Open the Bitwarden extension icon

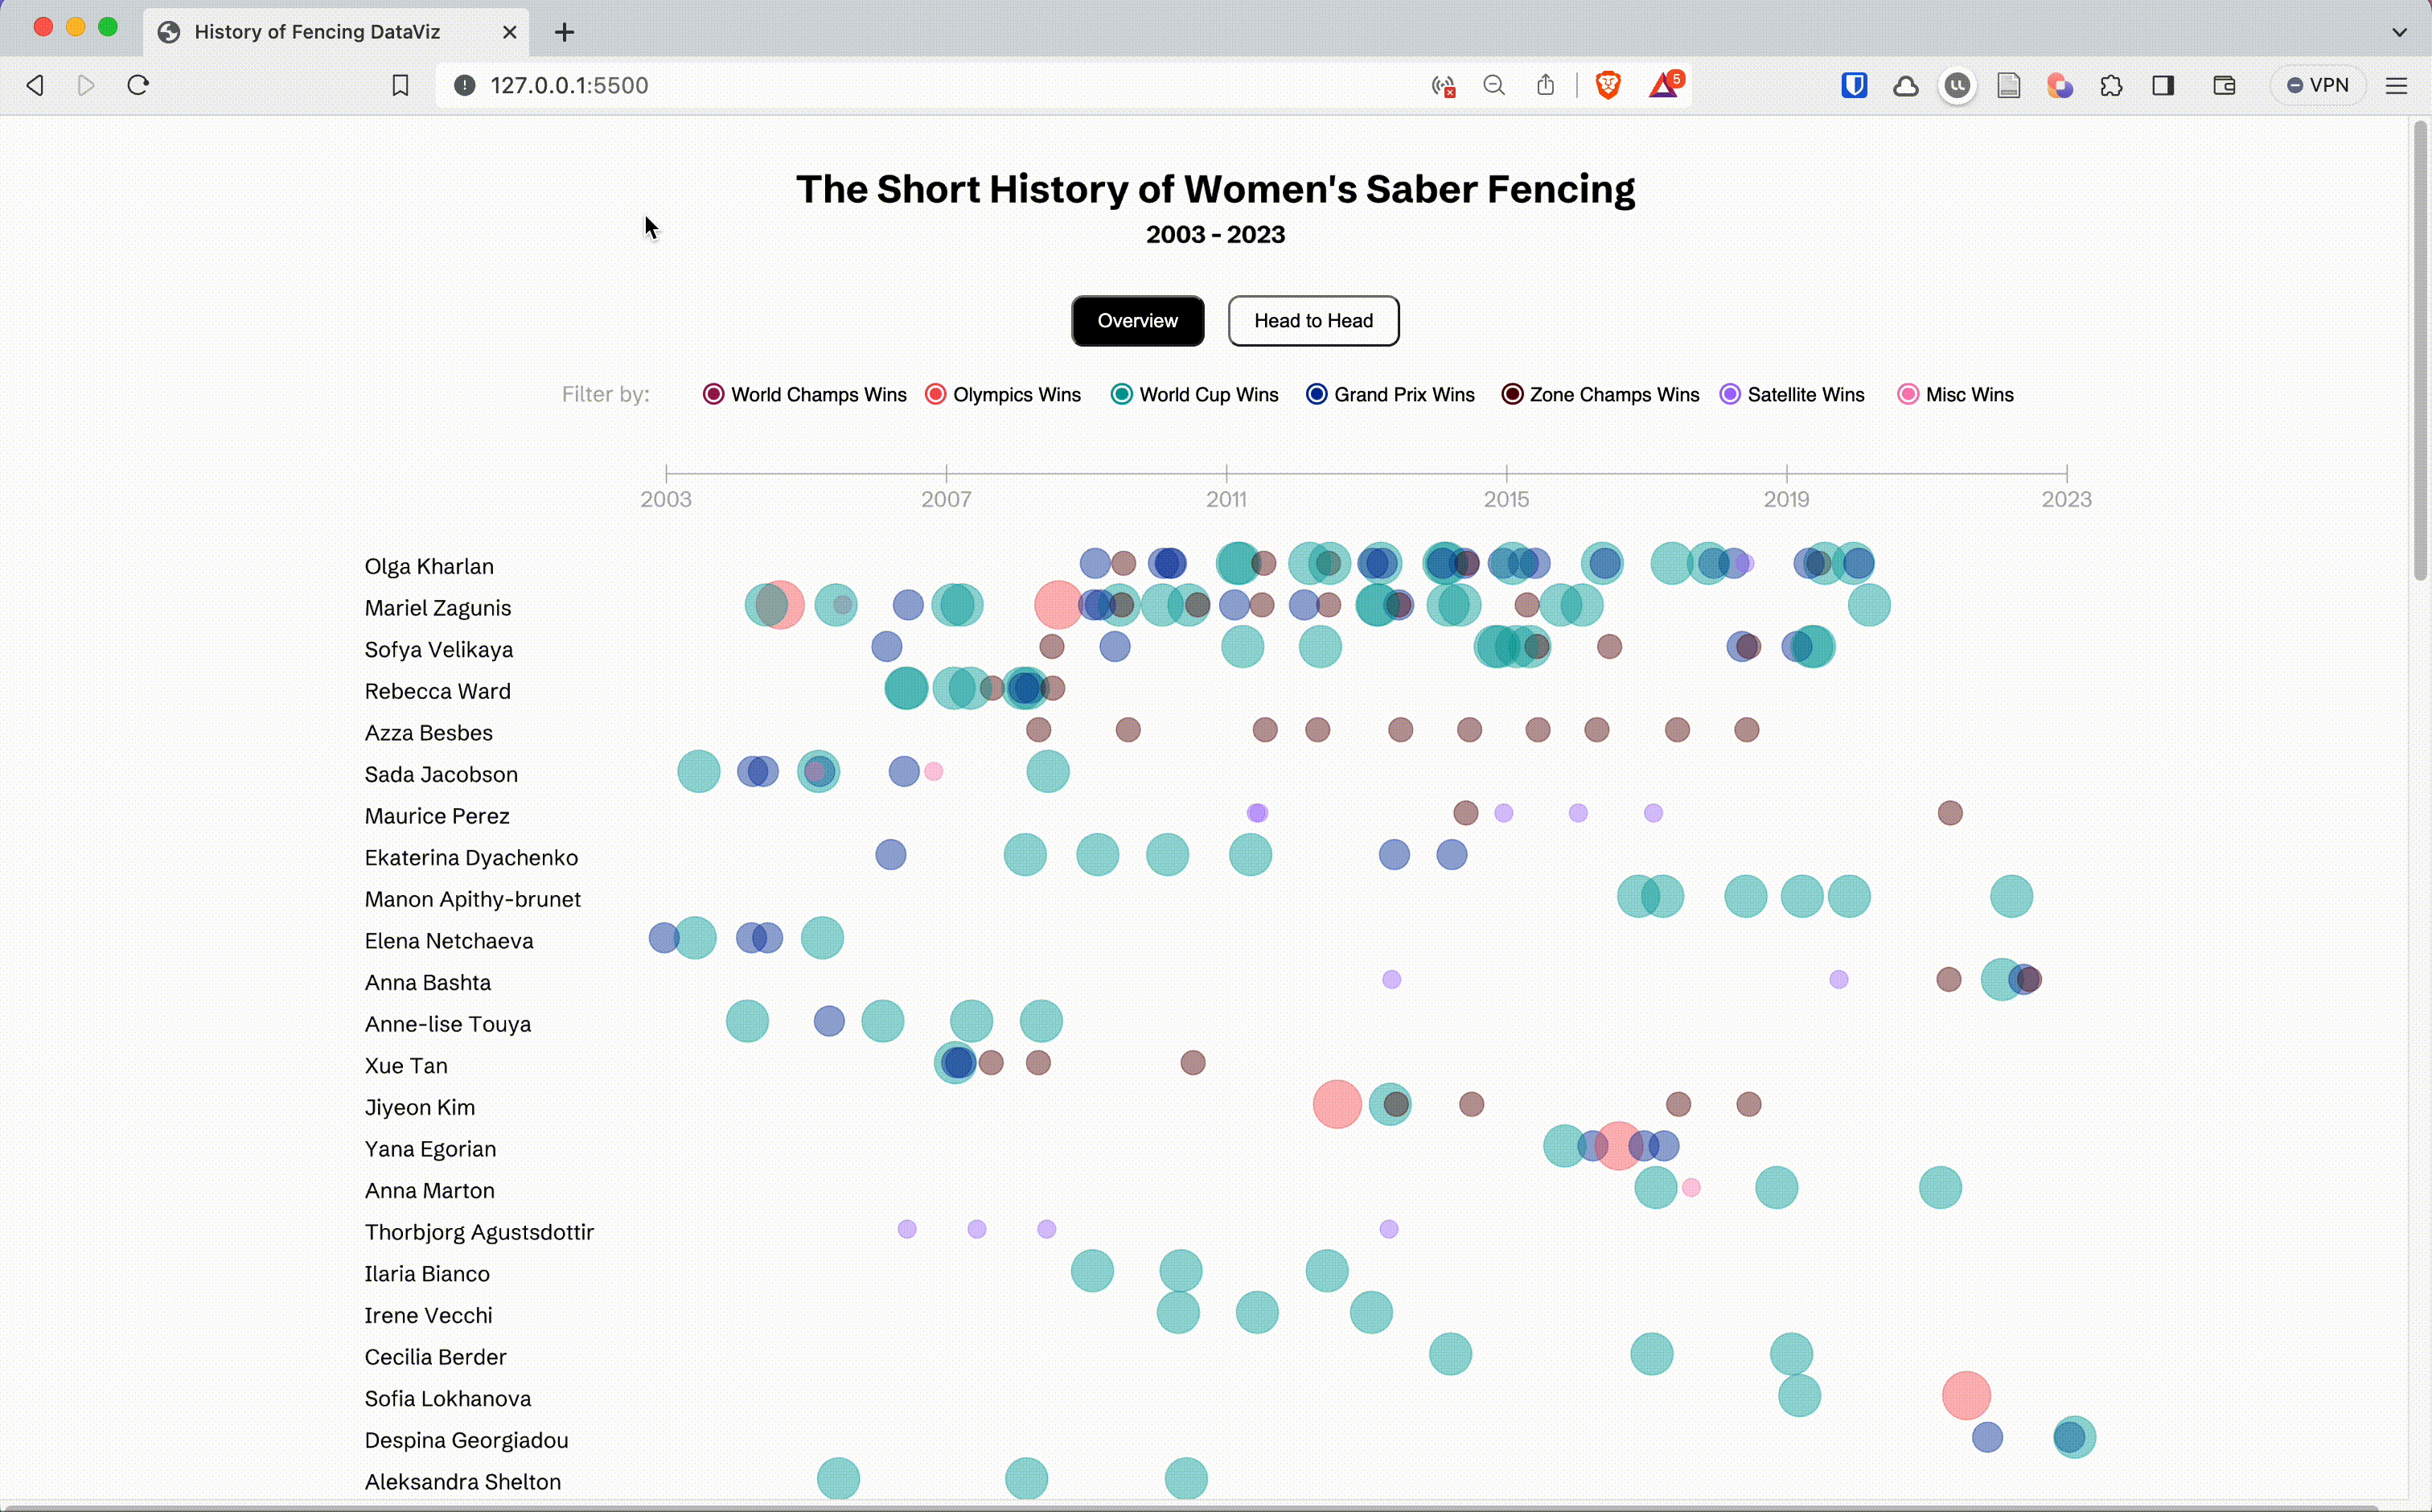1854,85
